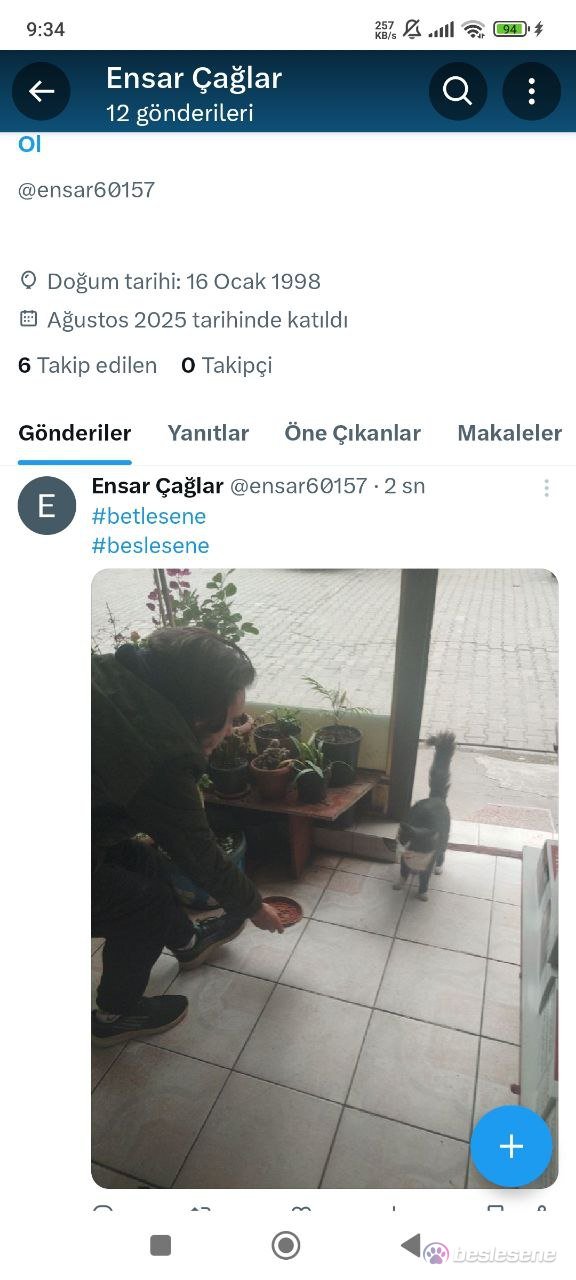Open the cat feeding photo
The height and width of the screenshot is (1280, 576).
pos(325,878)
